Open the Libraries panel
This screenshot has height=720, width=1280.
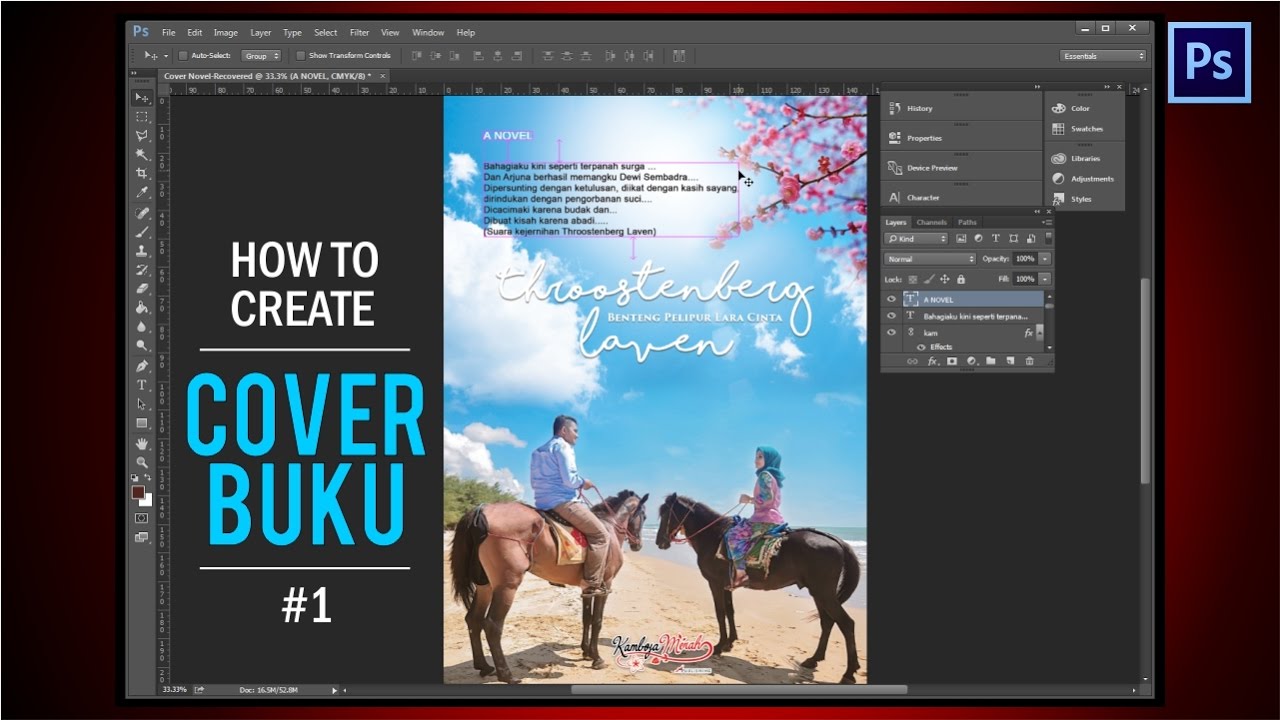click(1075, 158)
